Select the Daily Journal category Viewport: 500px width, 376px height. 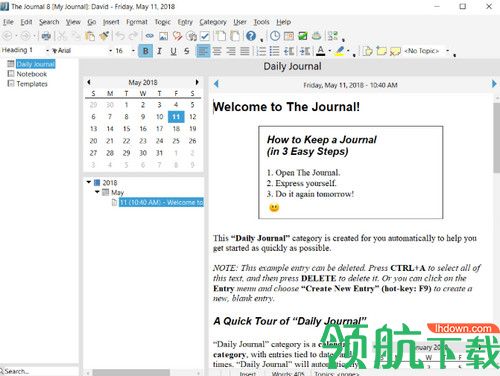pyautogui.click(x=36, y=64)
